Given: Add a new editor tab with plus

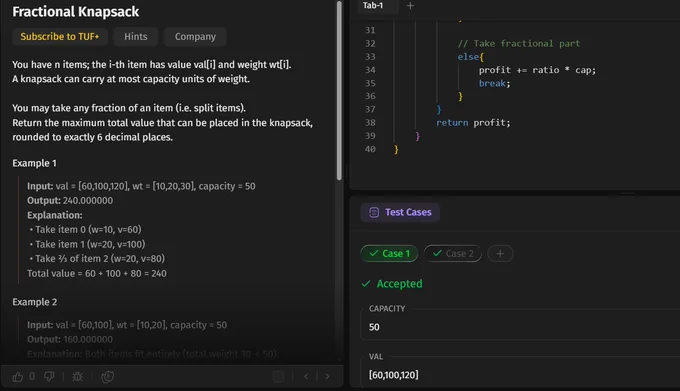Looking at the screenshot, I should pyautogui.click(x=410, y=6).
